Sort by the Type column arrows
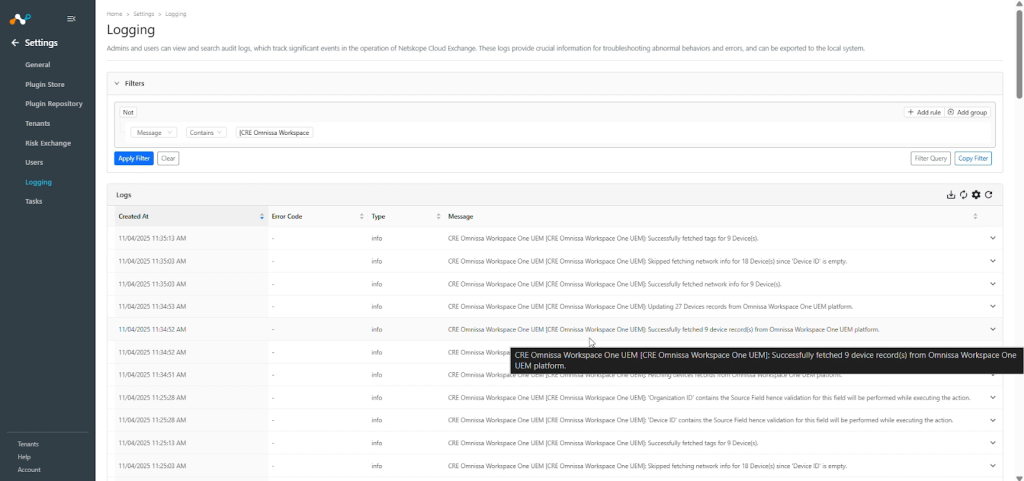 pos(438,216)
